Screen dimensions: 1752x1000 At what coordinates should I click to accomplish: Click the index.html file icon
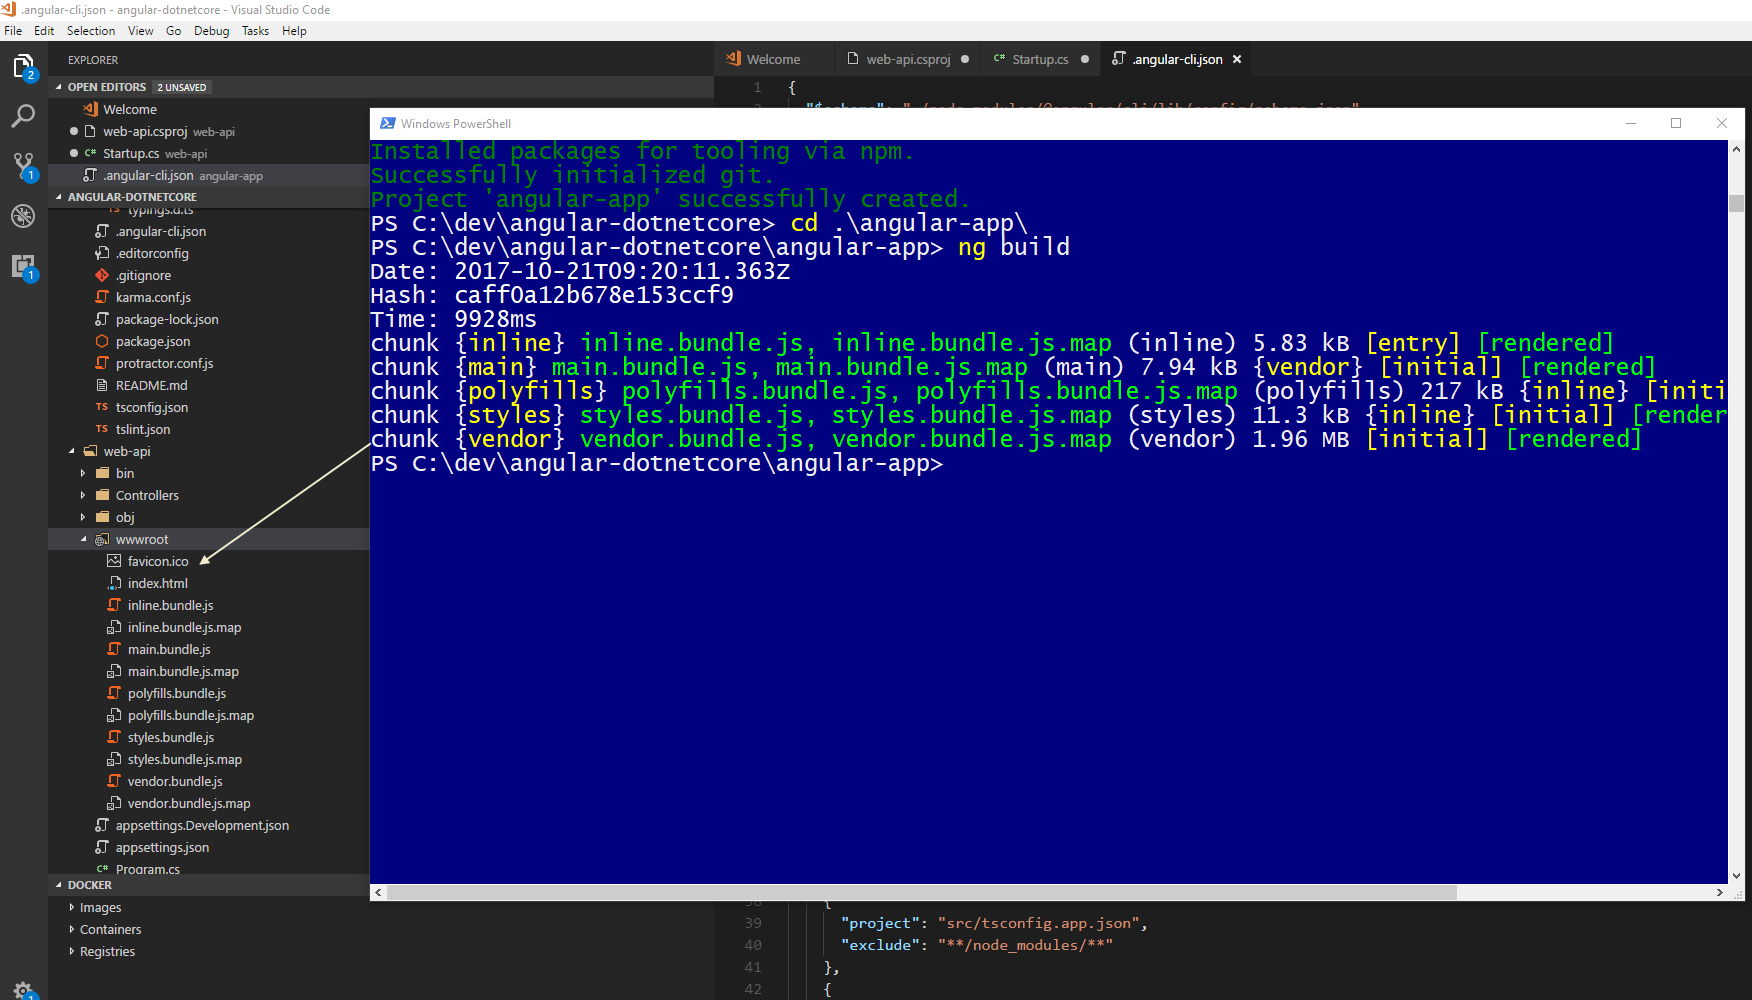(114, 583)
